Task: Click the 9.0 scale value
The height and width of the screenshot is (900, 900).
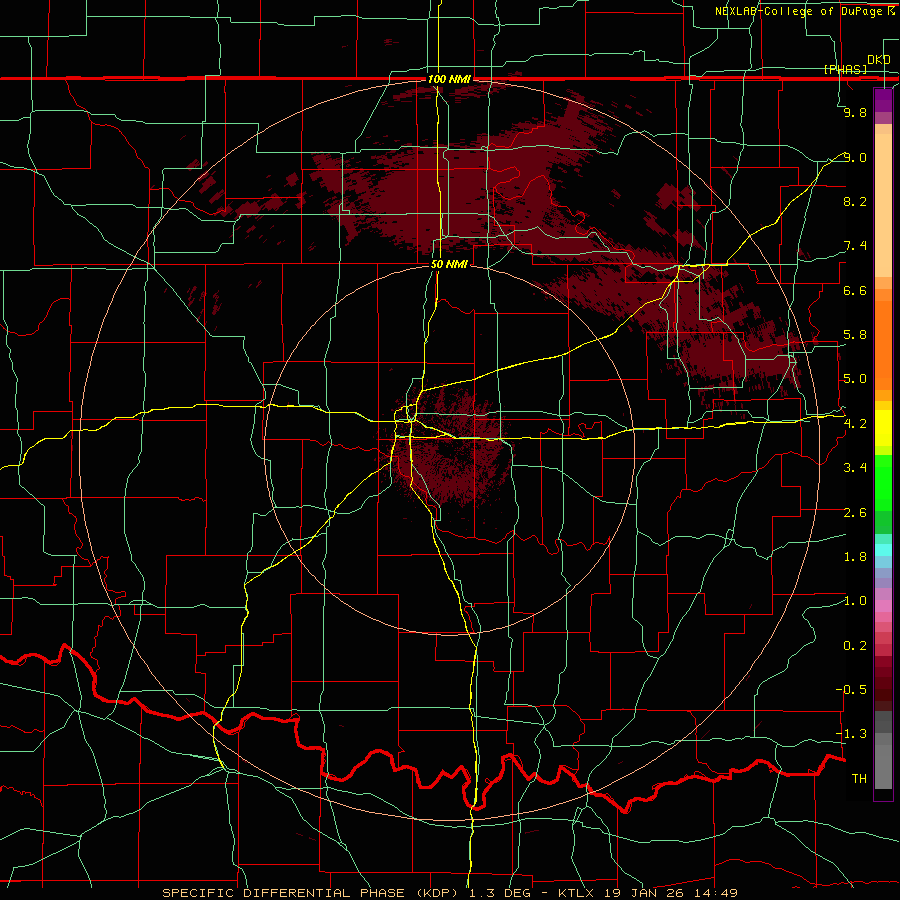Action: [855, 157]
